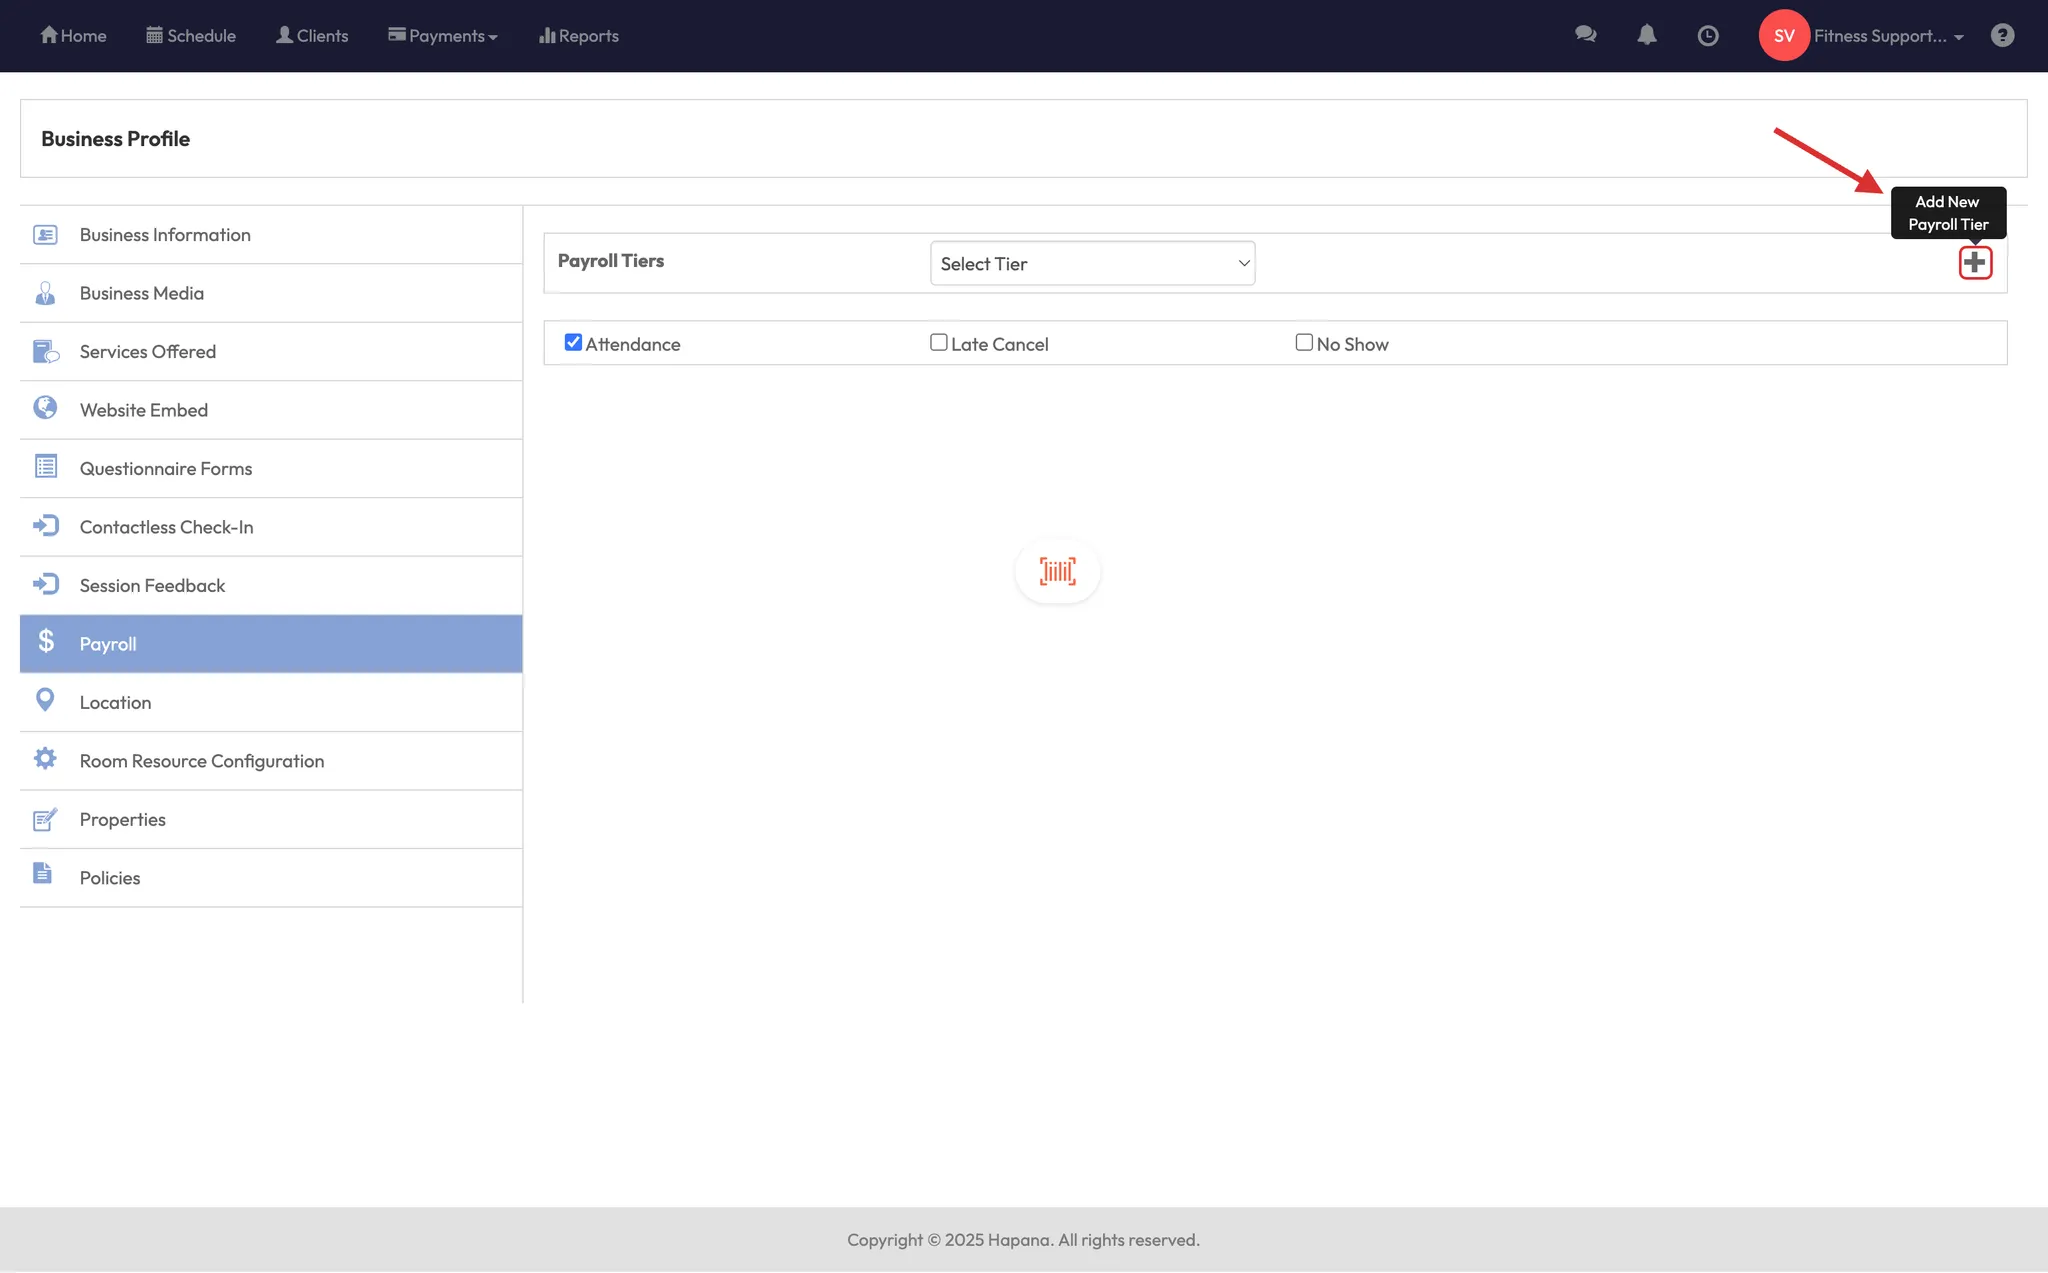The image size is (2048, 1273).
Task: Select Policies in the sidebar
Action: pos(110,878)
